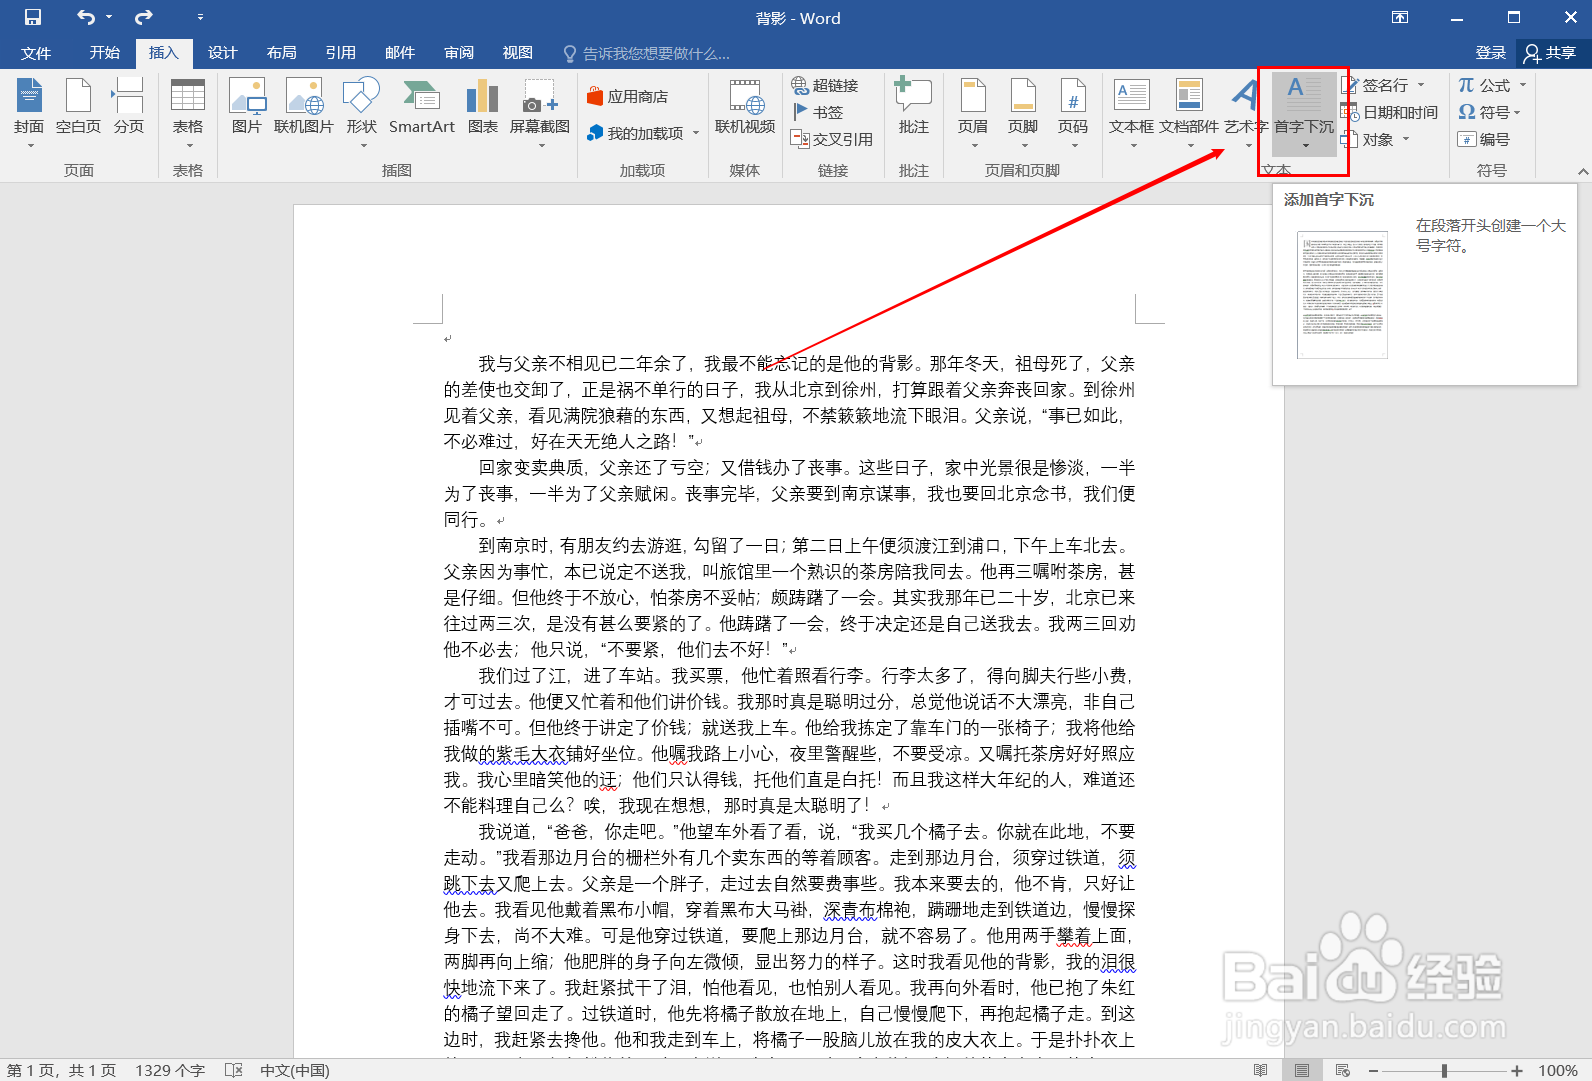Insert 编号 numbering
The image size is (1592, 1081).
pyautogui.click(x=1484, y=139)
